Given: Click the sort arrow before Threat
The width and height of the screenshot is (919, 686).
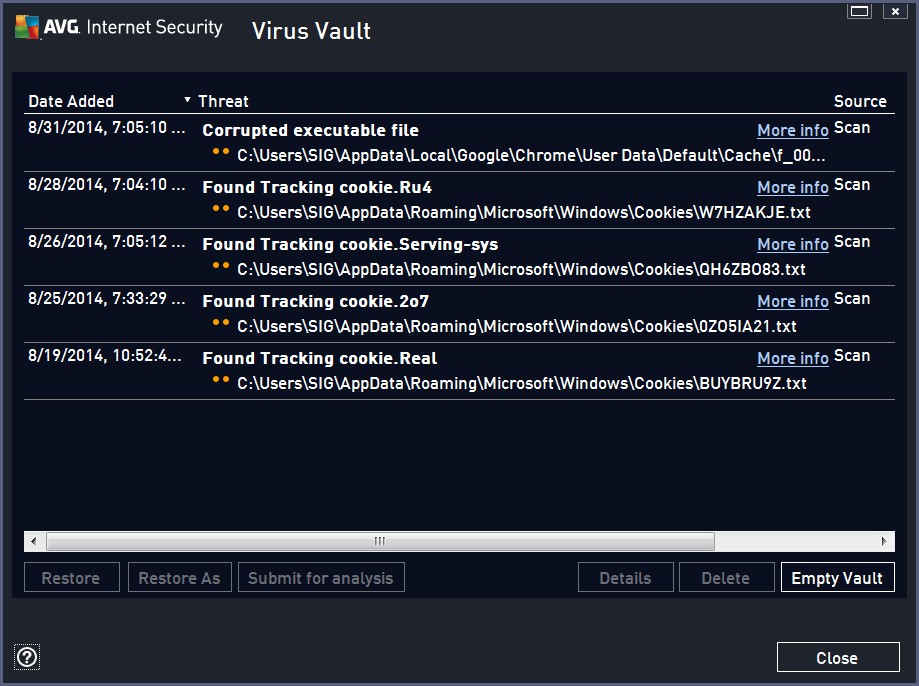Looking at the screenshot, I should pos(188,100).
